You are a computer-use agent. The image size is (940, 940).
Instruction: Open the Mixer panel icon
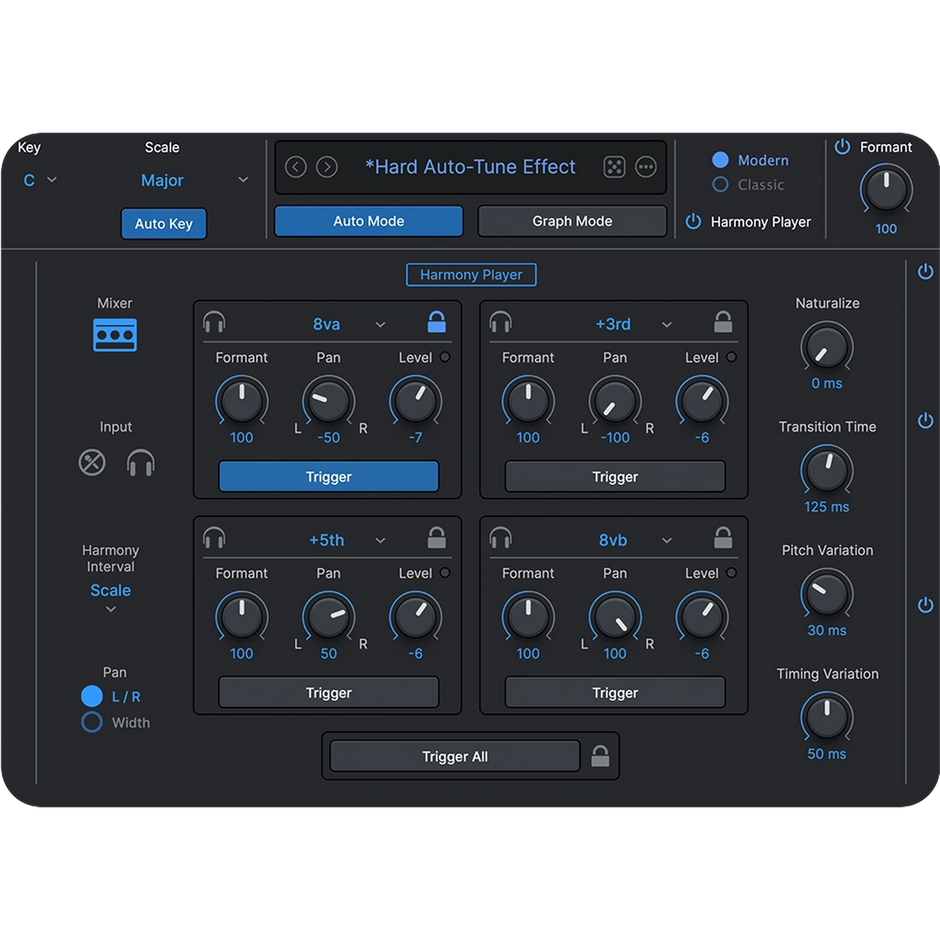click(x=115, y=334)
